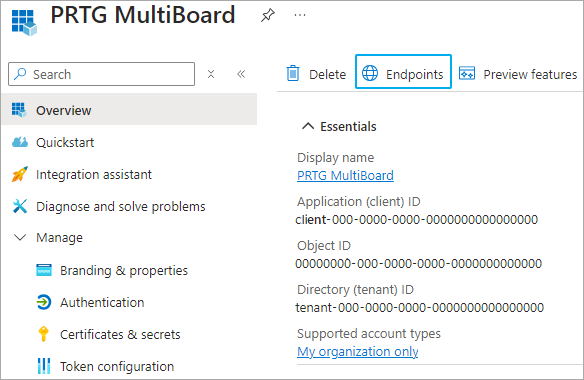Image resolution: width=584 pixels, height=380 pixels.
Task: Click the Supported account types label
Action: 369,334
